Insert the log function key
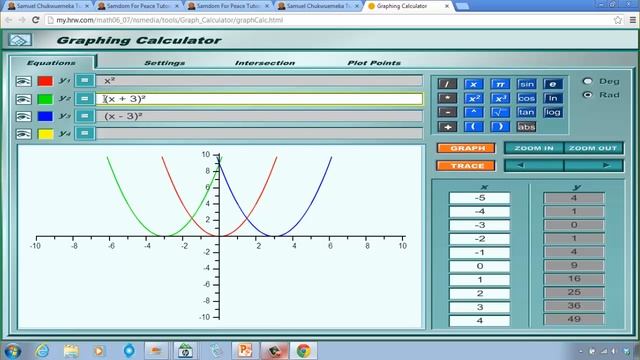 (x=553, y=112)
